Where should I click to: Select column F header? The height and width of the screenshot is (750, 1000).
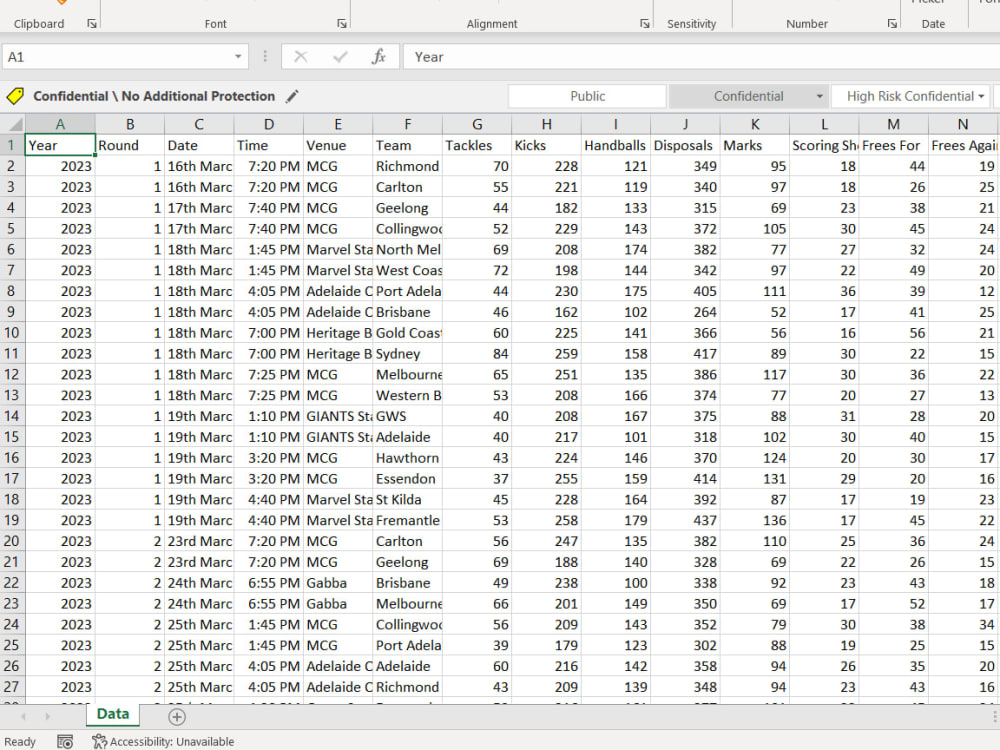[408, 124]
